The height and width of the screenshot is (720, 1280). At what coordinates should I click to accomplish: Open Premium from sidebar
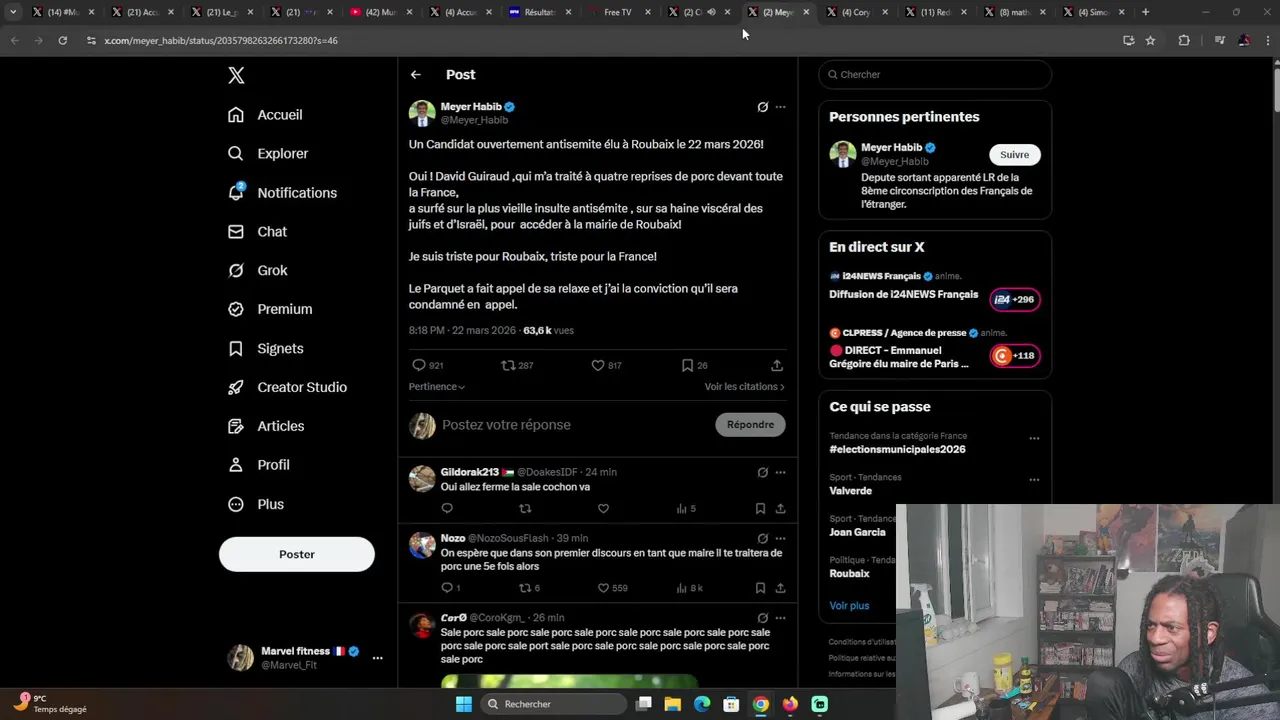271,310
